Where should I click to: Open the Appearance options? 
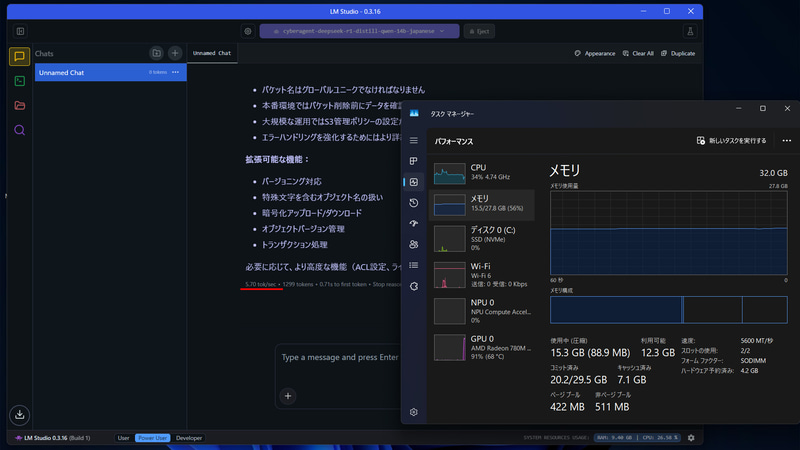[595, 53]
